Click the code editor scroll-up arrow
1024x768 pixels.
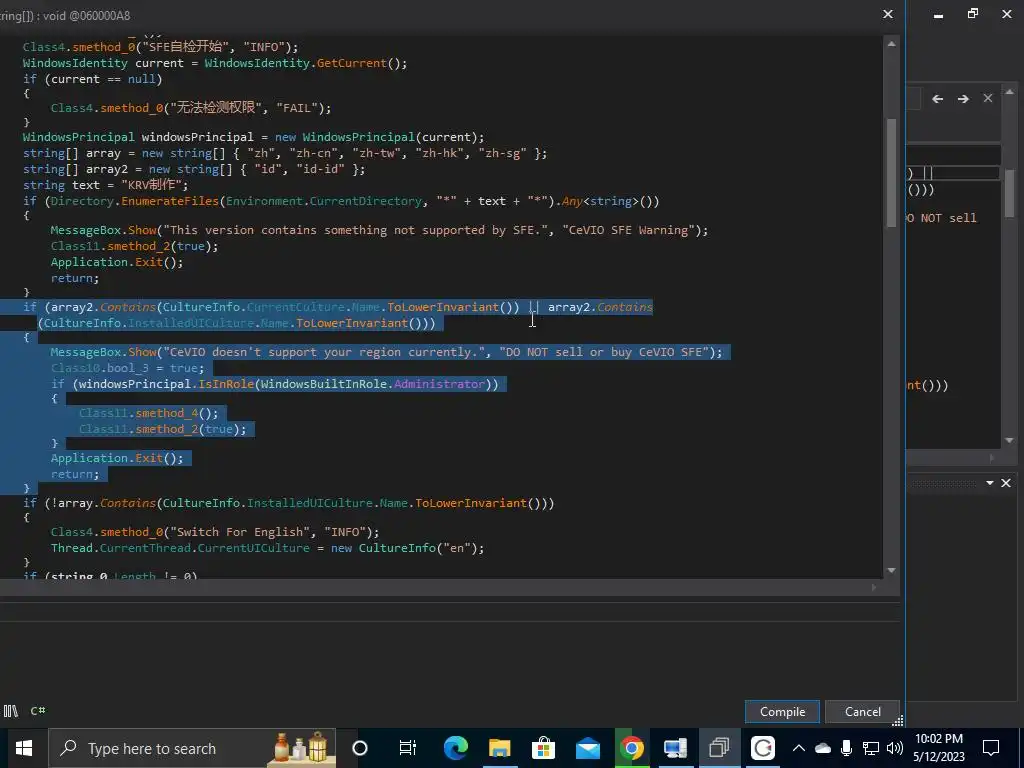[891, 43]
